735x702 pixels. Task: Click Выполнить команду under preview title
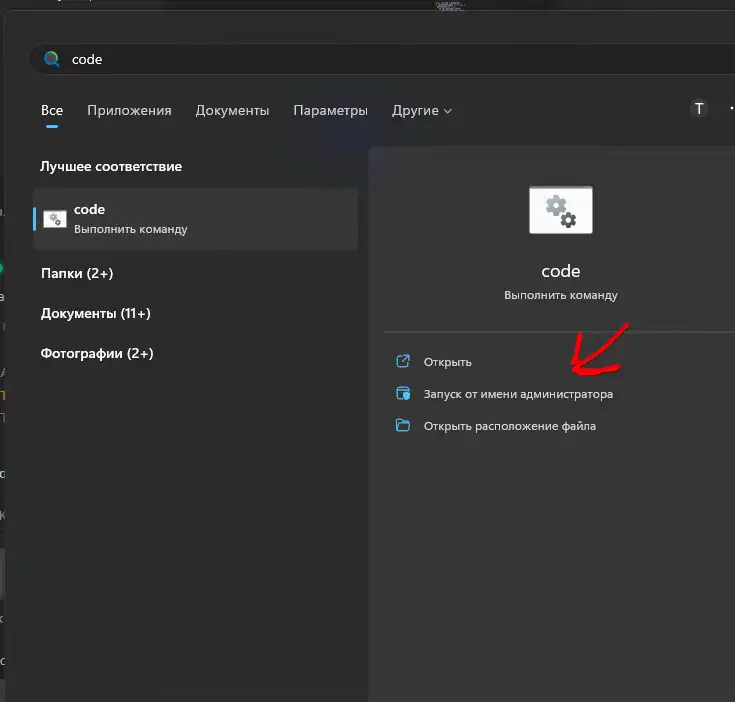click(x=561, y=295)
